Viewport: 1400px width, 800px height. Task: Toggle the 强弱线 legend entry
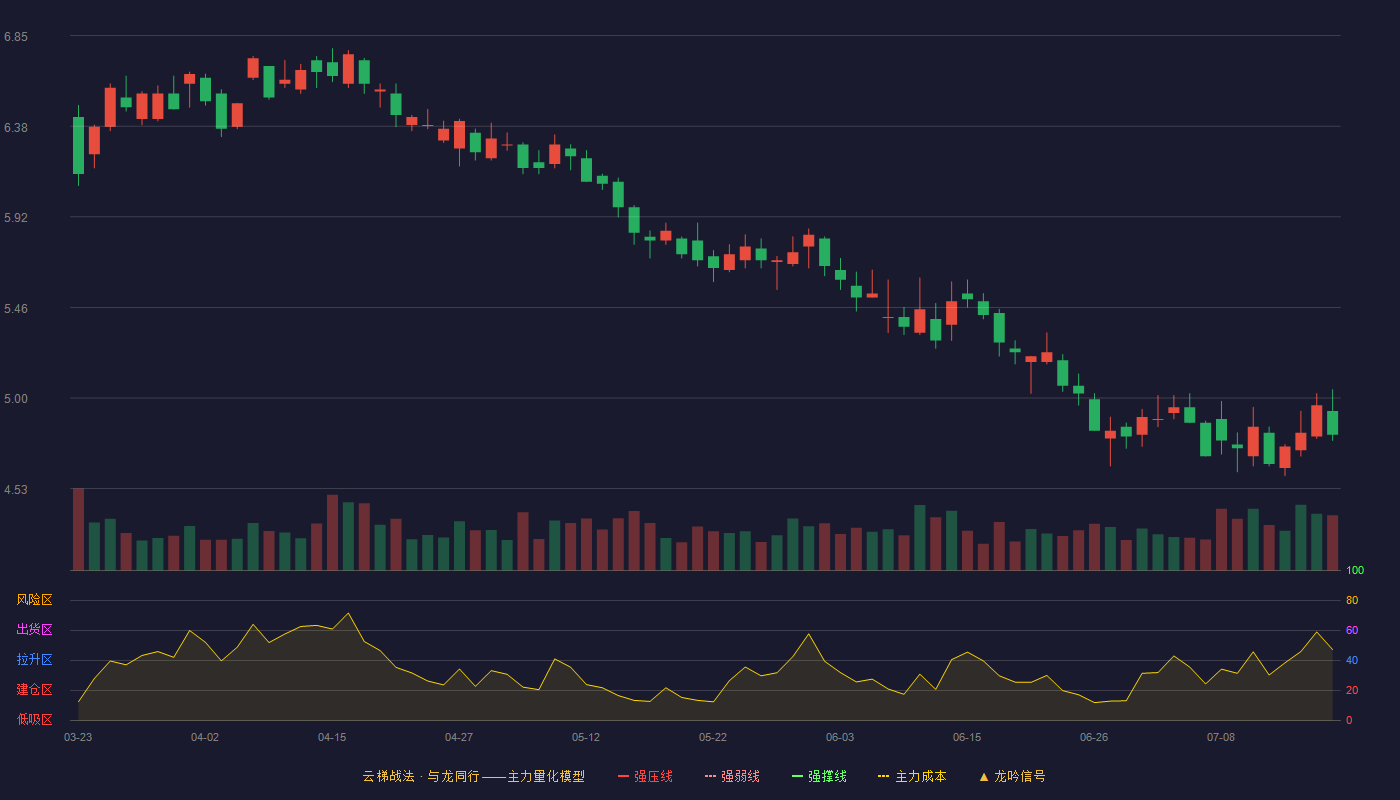tap(732, 776)
